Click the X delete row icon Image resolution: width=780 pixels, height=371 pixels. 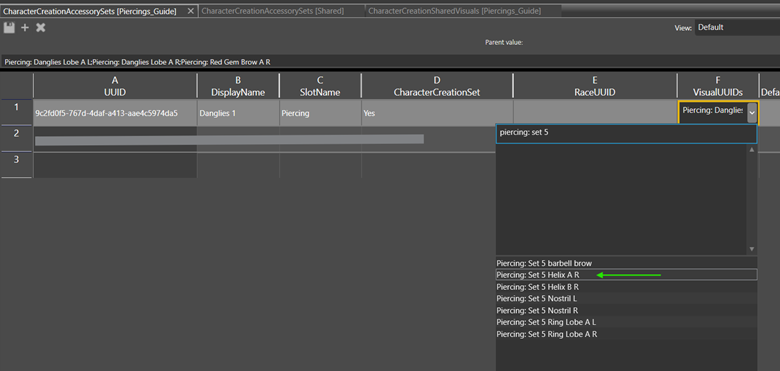(x=41, y=28)
